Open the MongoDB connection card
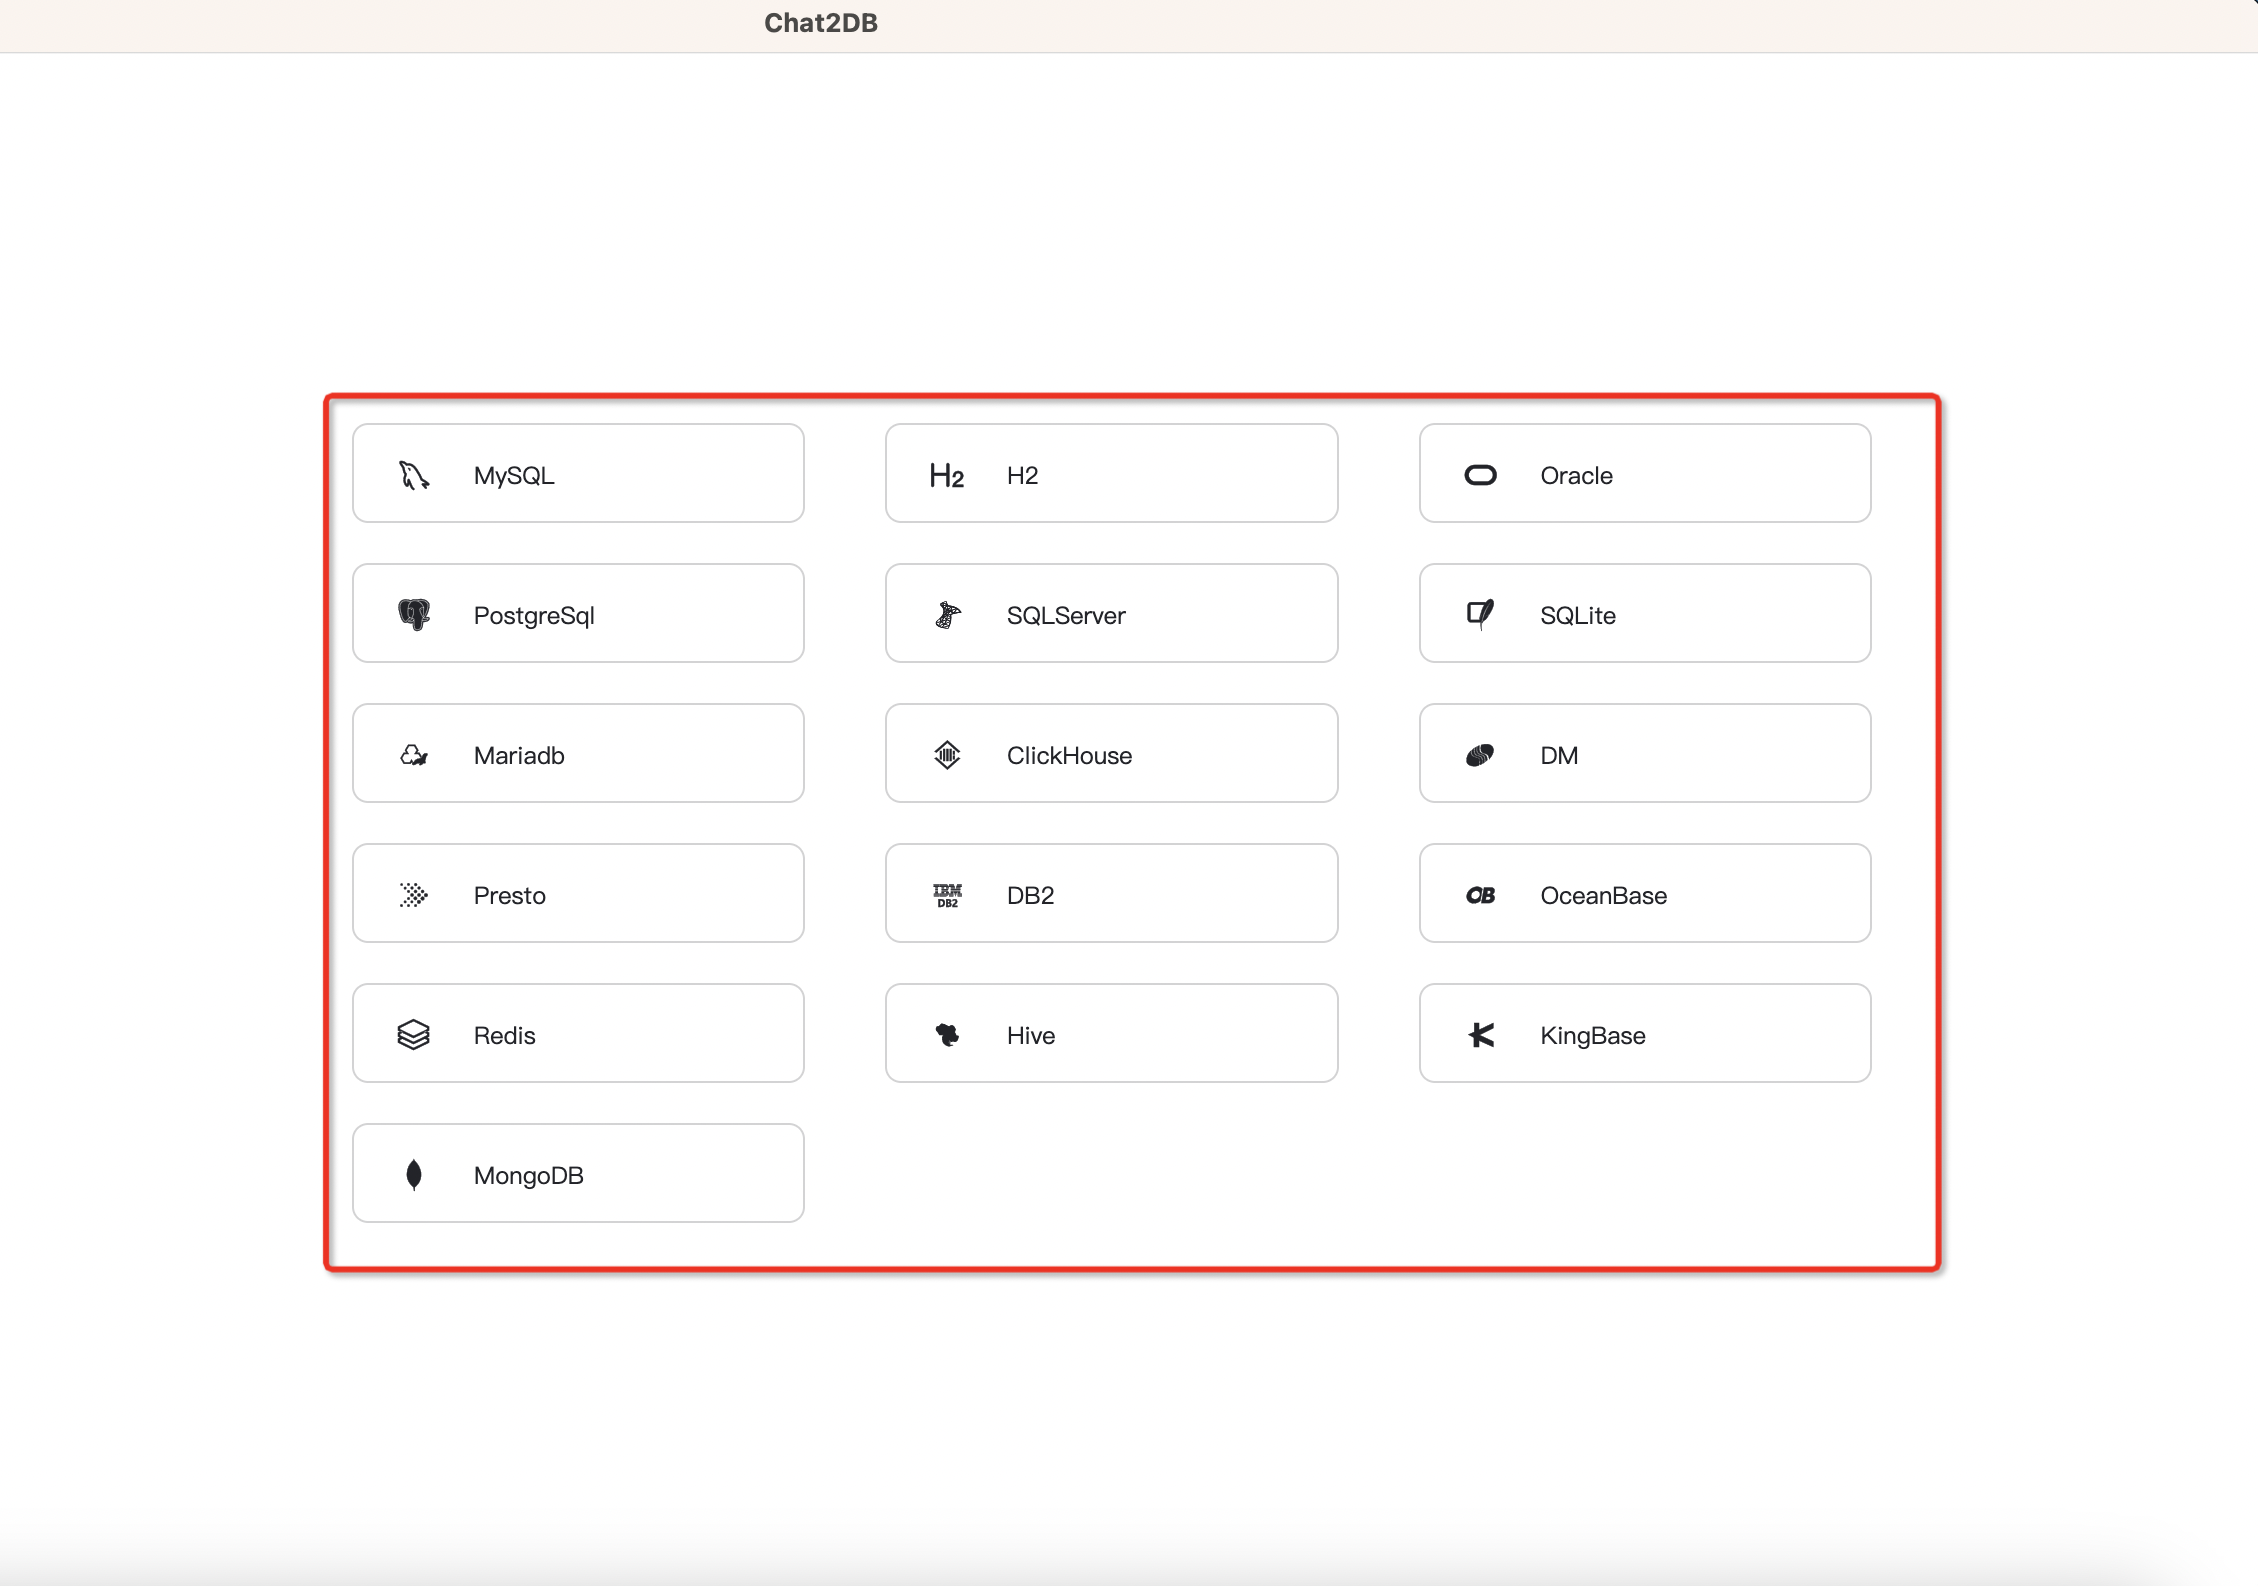The height and width of the screenshot is (1586, 2258). click(578, 1173)
